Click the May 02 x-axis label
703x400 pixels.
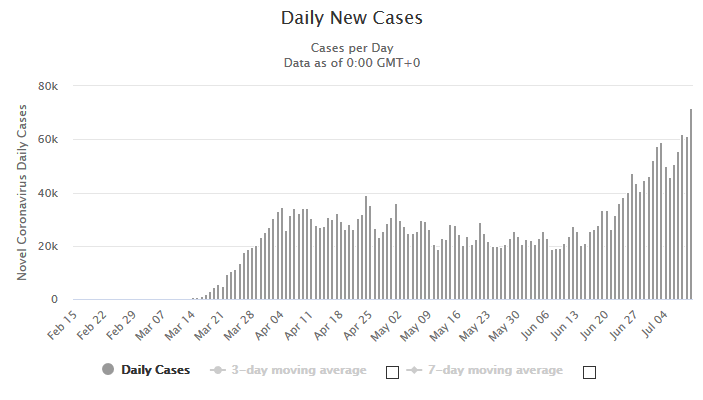pos(386,326)
